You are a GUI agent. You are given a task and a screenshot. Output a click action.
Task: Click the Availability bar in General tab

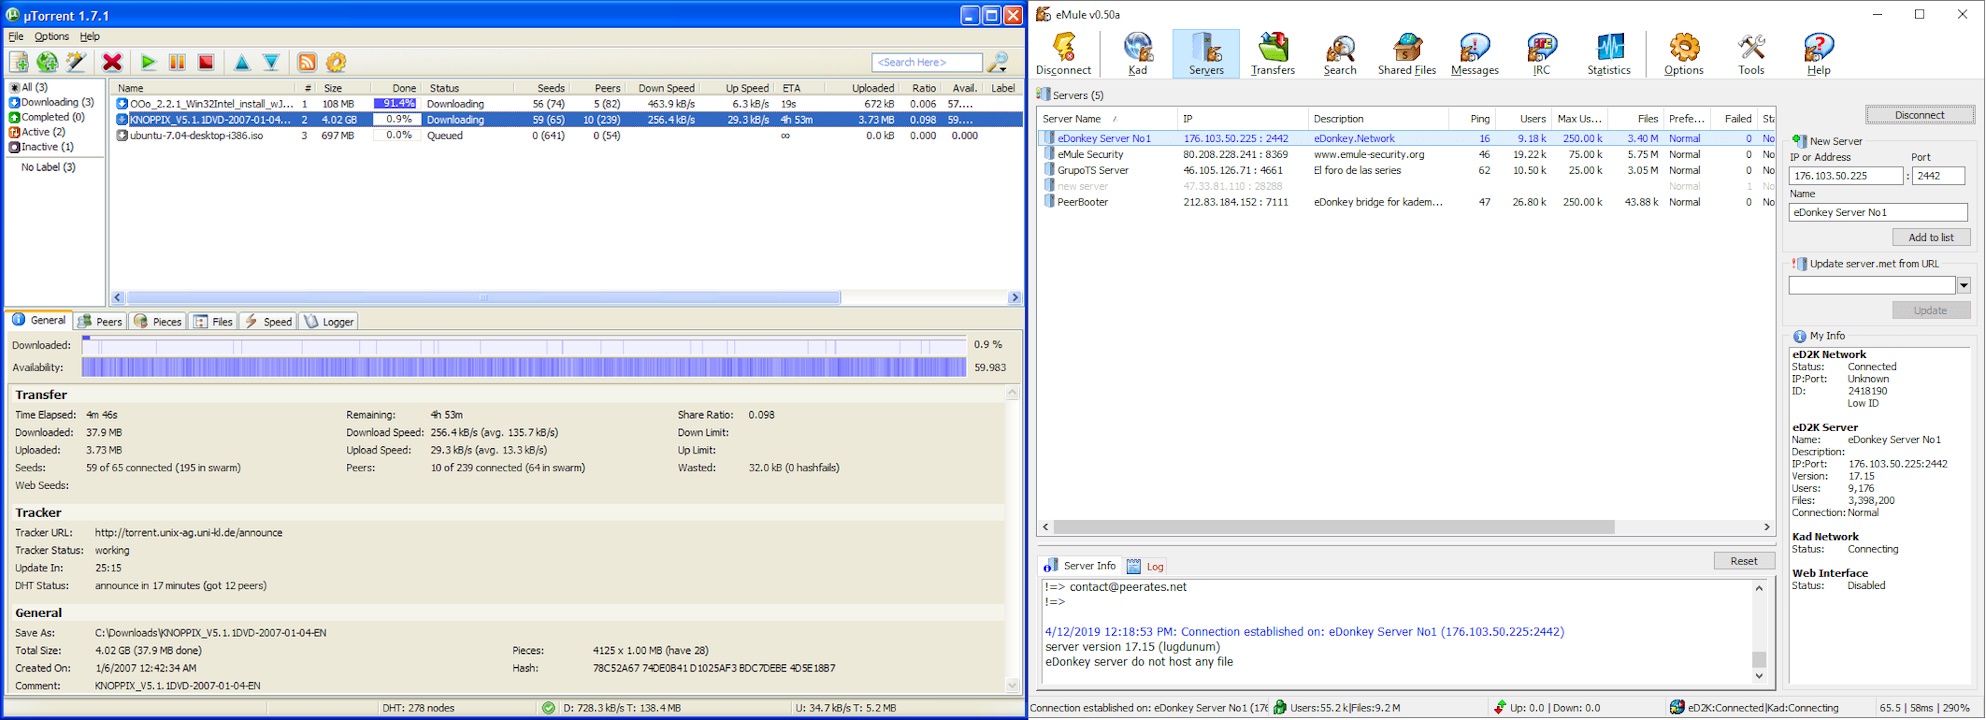pos(524,367)
